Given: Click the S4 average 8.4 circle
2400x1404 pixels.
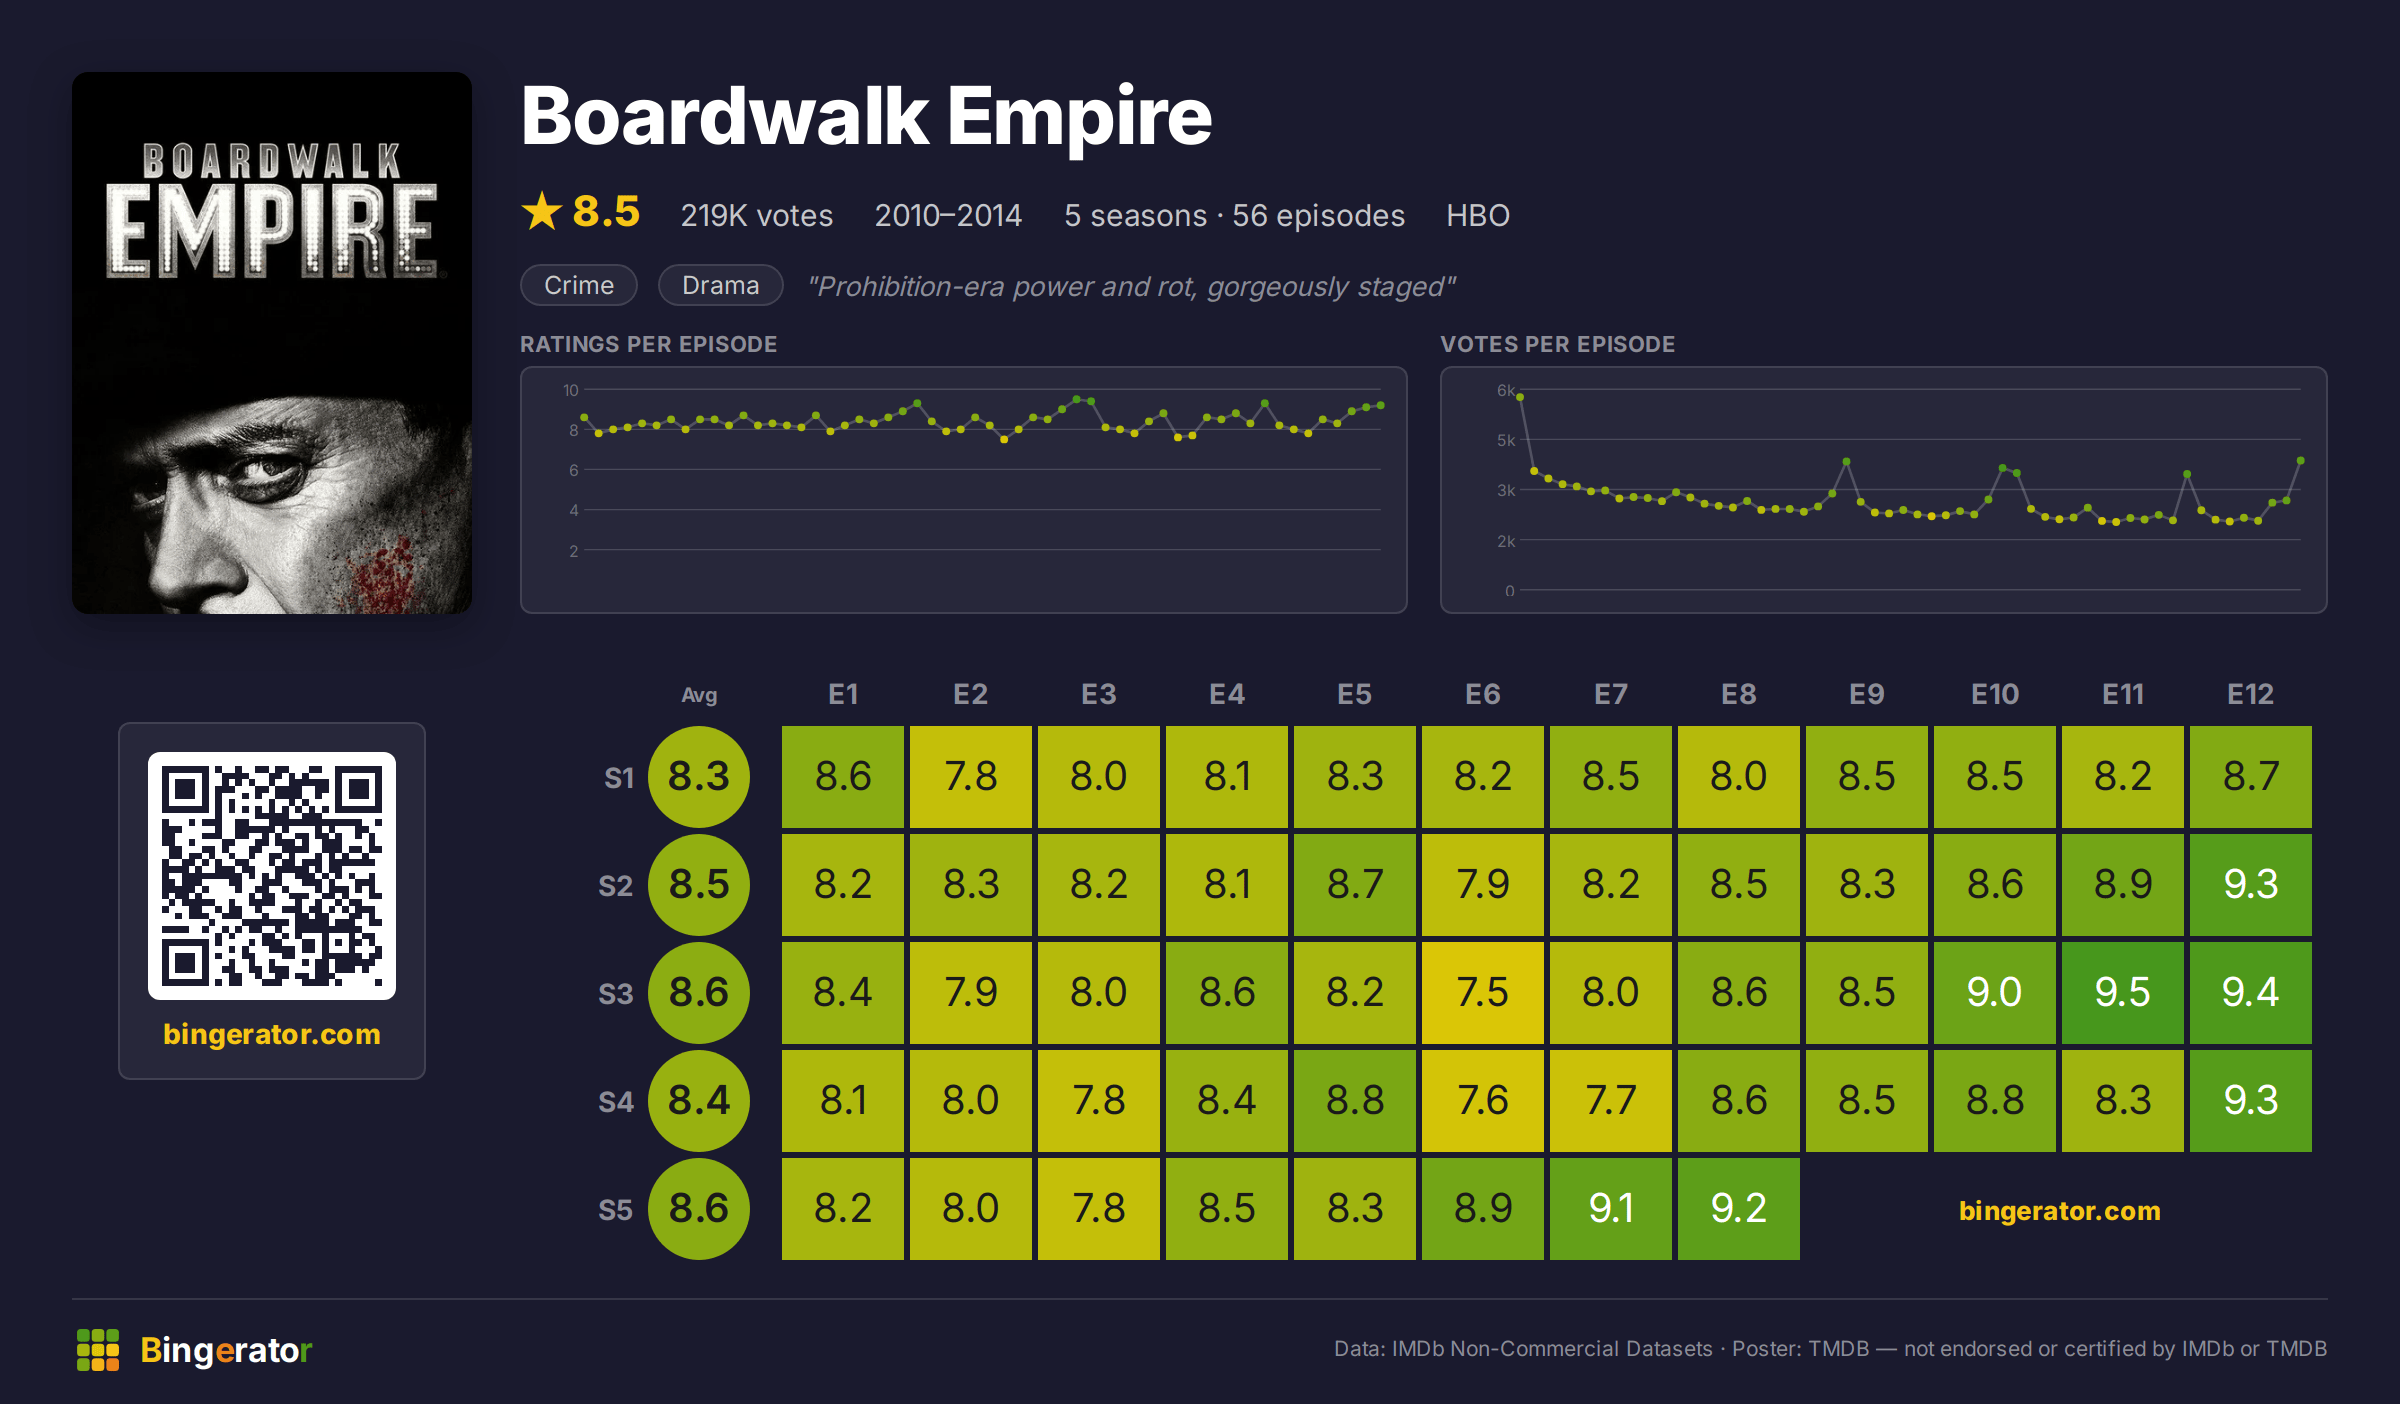Looking at the screenshot, I should [x=699, y=1101].
